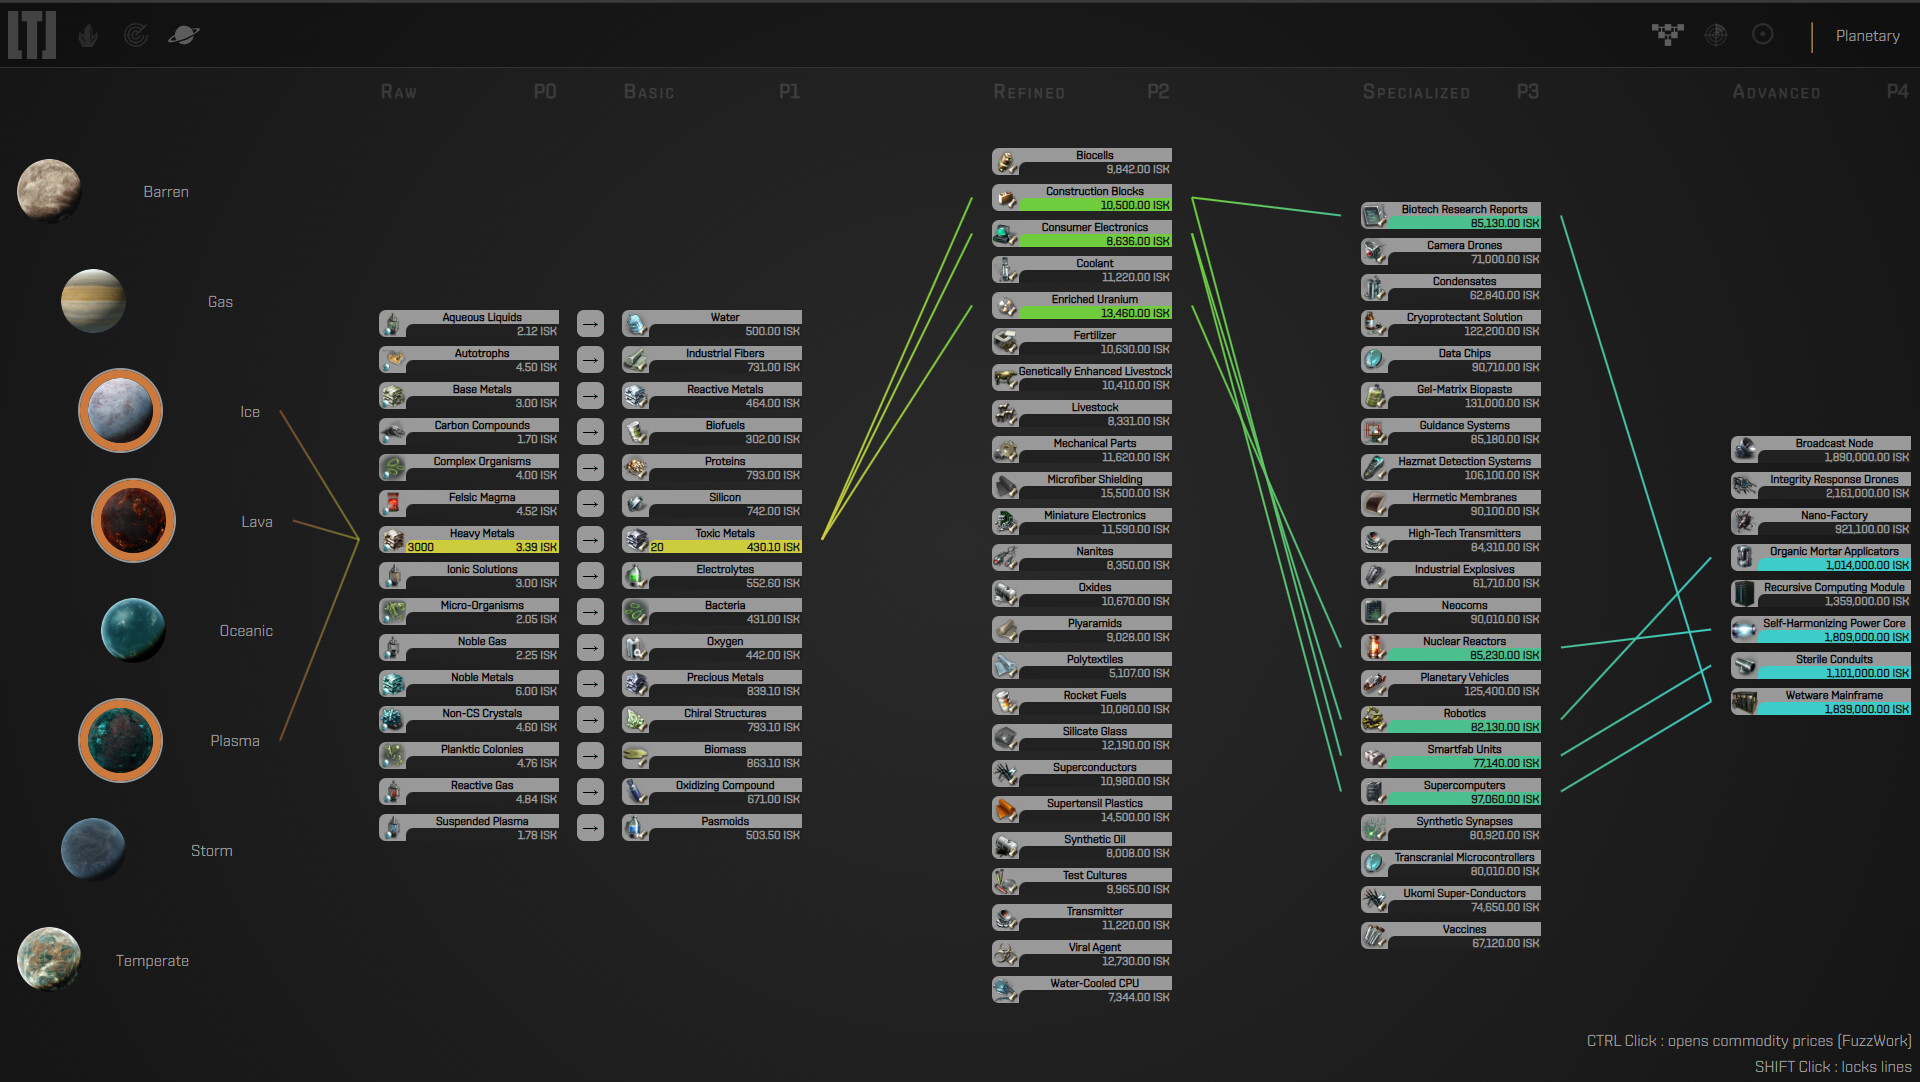The height and width of the screenshot is (1082, 1920).
Task: Select the Barren planet image
Action: click(49, 190)
